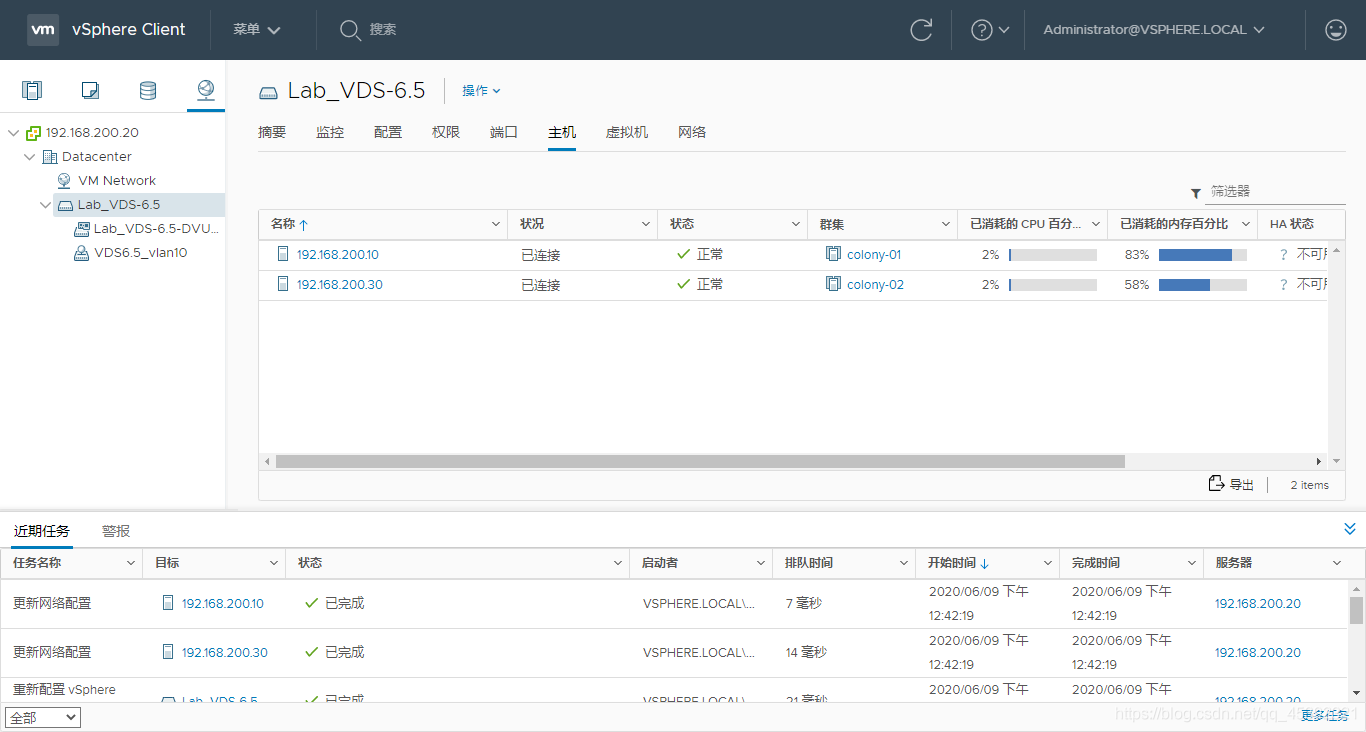Viewport: 1366px width, 732px height.
Task: Open host link 192.168.200.30 in hosts grid
Action: (x=340, y=284)
